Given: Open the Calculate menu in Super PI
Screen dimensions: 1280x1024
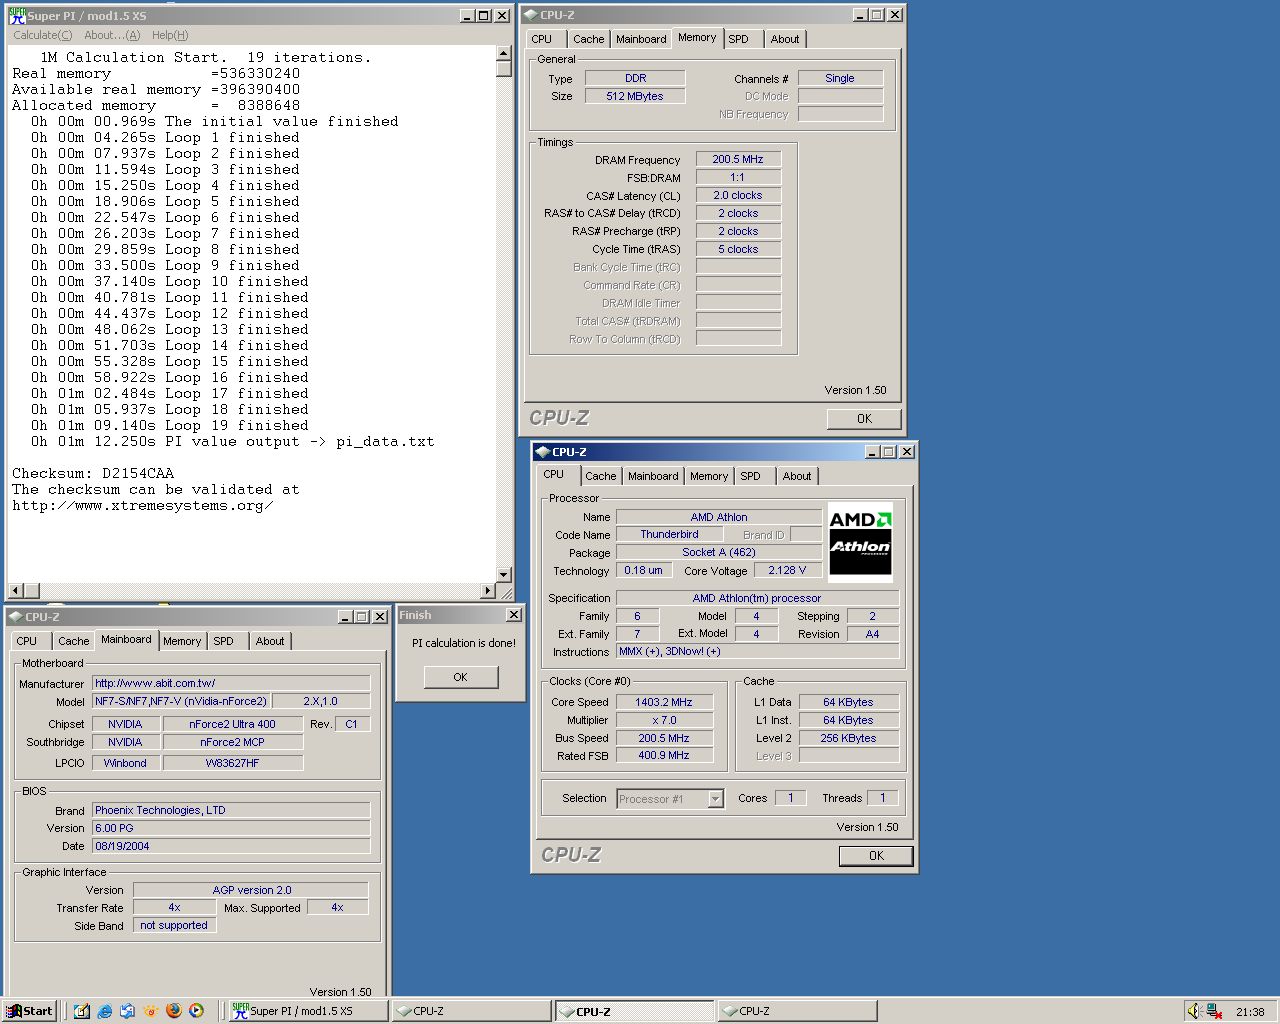Looking at the screenshot, I should 42,35.
